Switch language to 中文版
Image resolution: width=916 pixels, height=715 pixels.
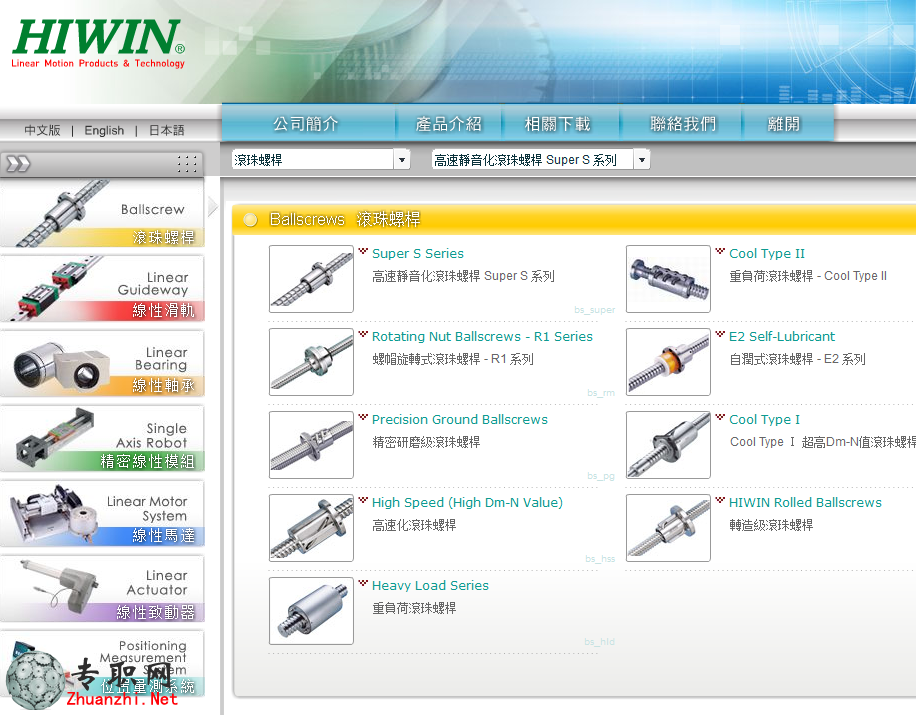[x=42, y=130]
